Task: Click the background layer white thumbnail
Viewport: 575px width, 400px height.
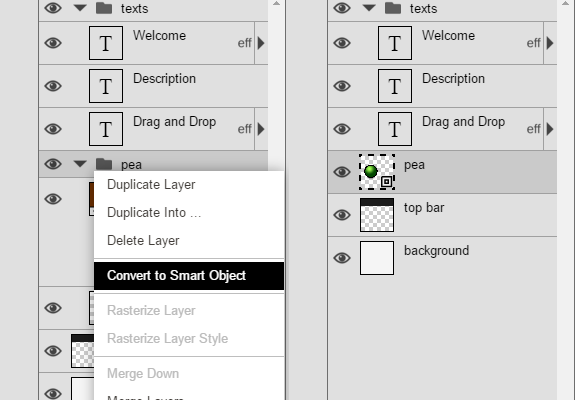Action: (x=377, y=258)
